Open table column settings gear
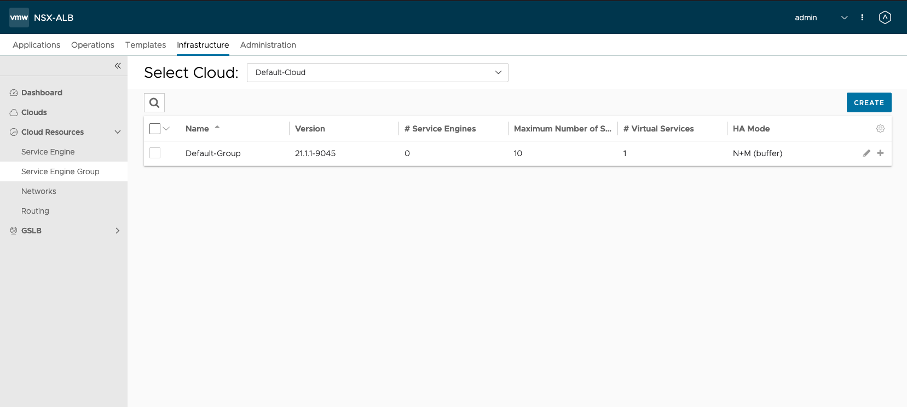 click(880, 129)
